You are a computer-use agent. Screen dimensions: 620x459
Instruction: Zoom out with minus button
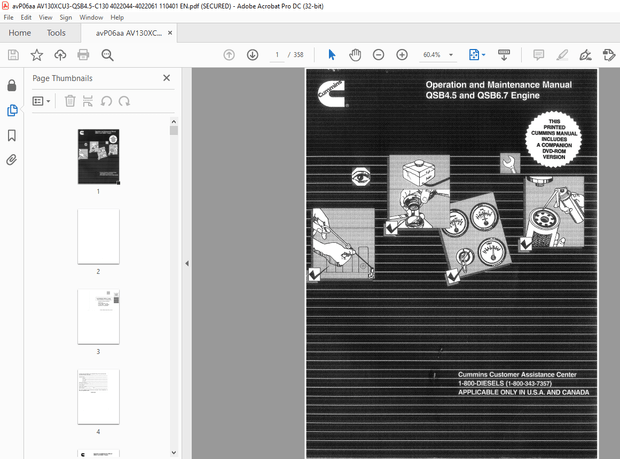pos(378,55)
